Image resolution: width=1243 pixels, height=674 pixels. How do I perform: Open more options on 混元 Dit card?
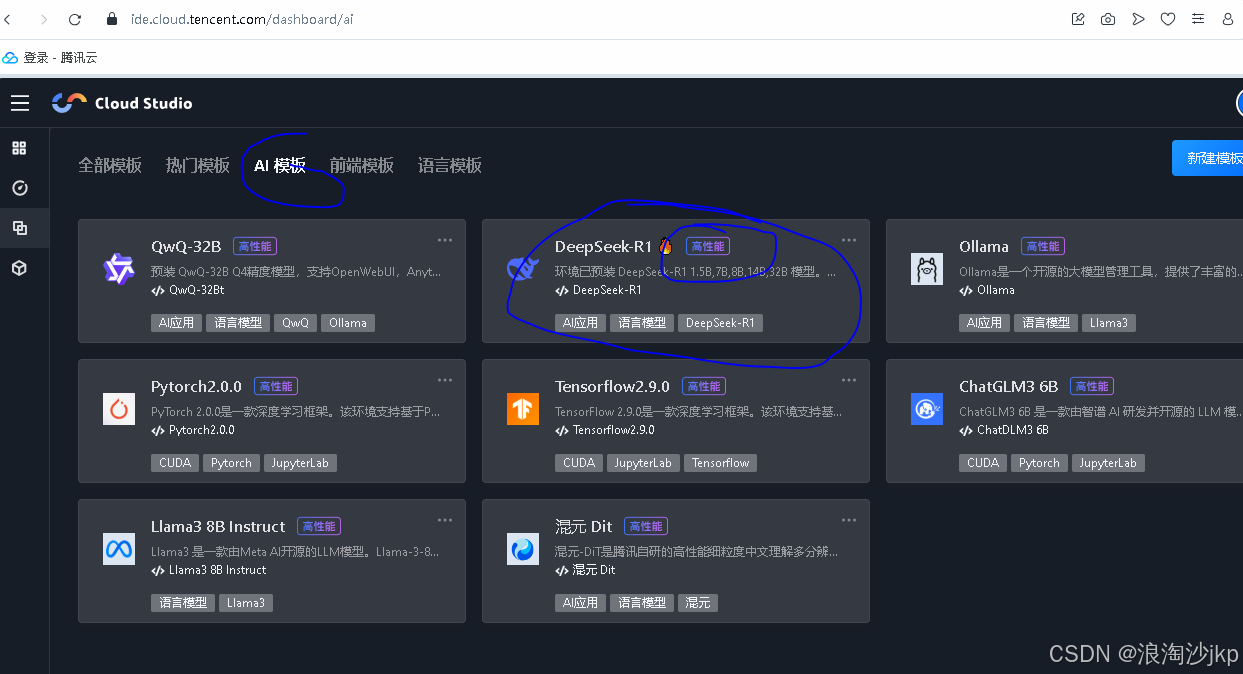point(849,520)
